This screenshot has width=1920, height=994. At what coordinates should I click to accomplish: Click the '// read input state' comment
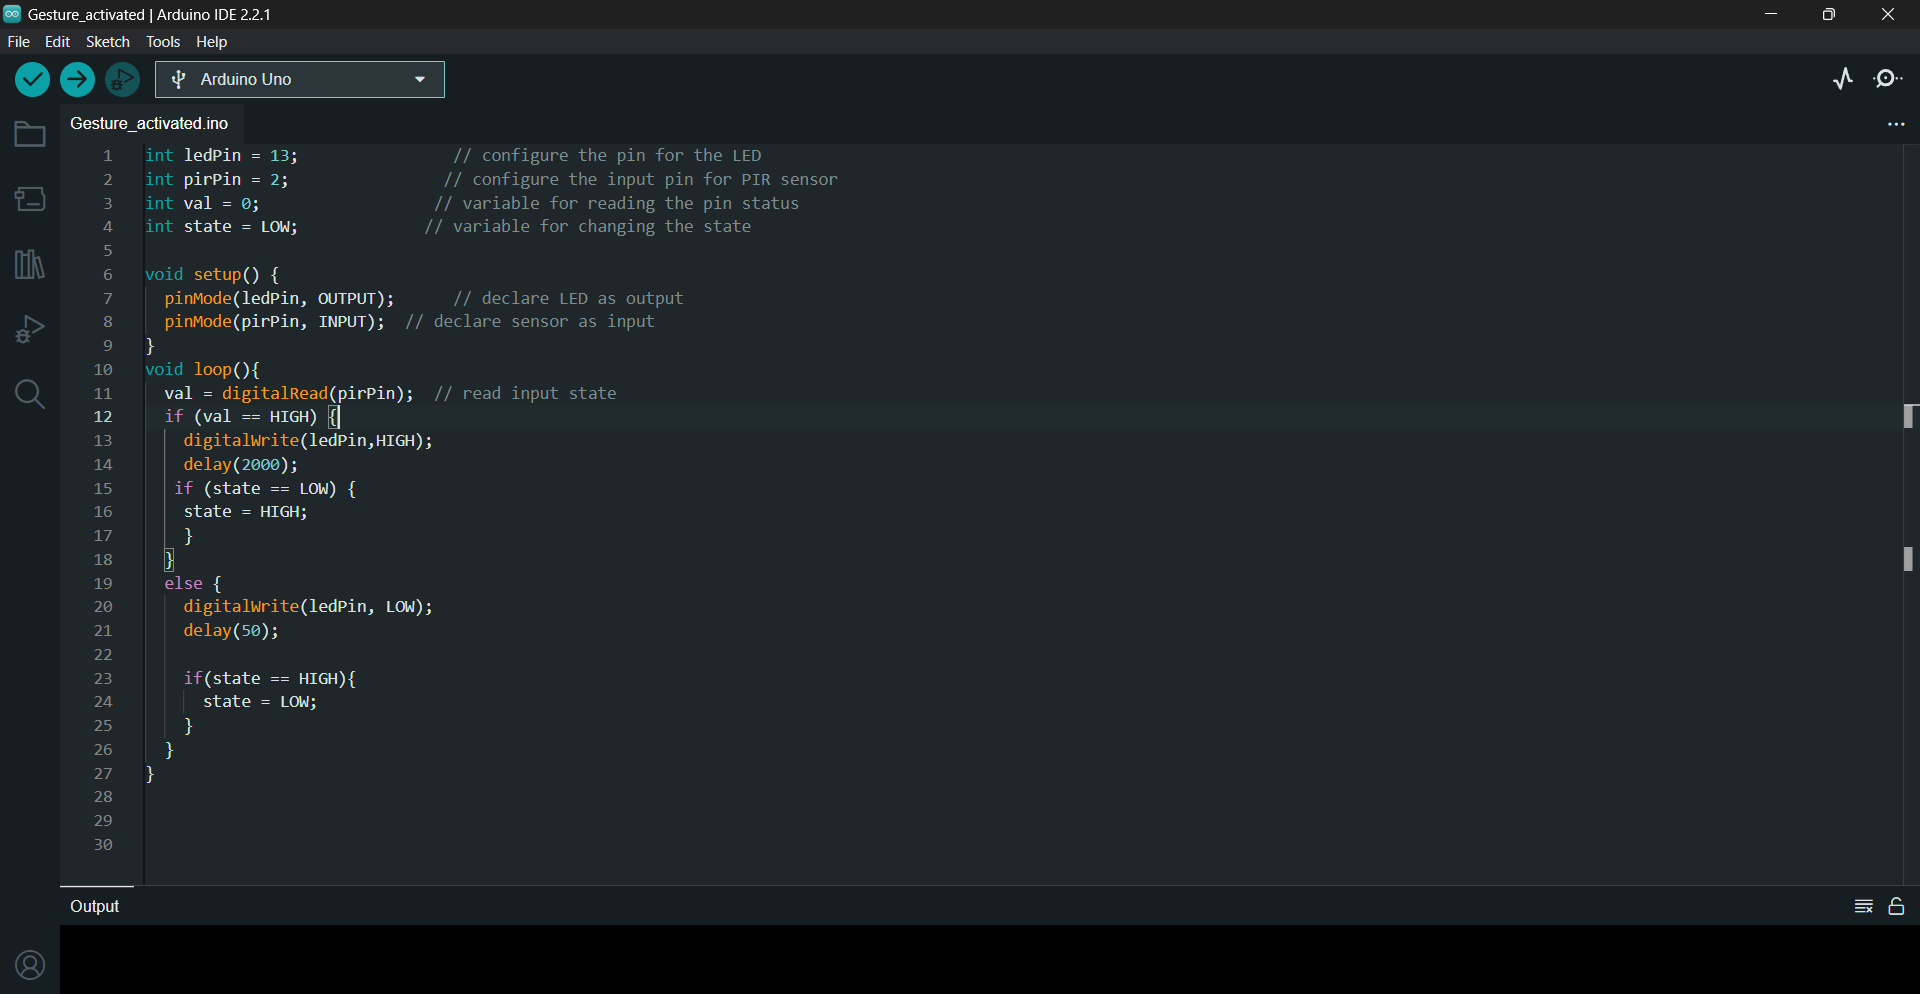(525, 394)
